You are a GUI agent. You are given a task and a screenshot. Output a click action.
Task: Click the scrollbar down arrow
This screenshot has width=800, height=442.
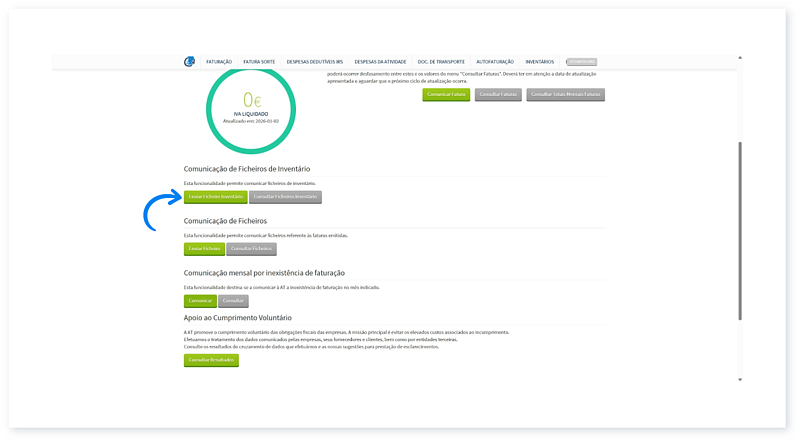point(740,380)
